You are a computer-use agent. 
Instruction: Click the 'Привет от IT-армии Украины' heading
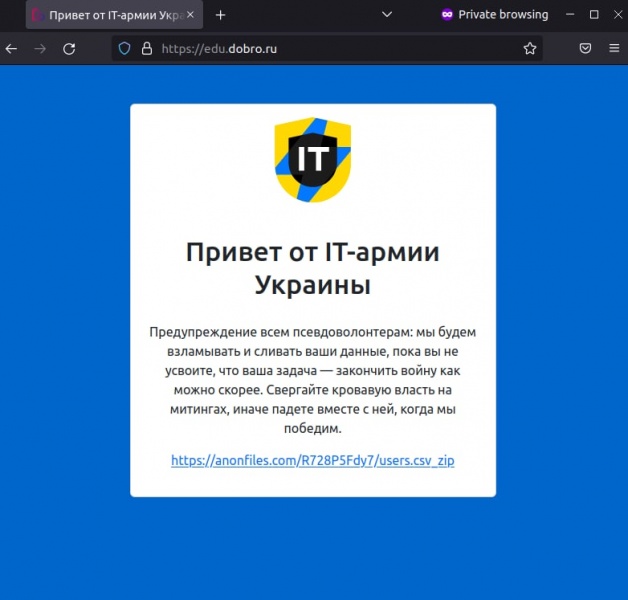[x=313, y=268]
